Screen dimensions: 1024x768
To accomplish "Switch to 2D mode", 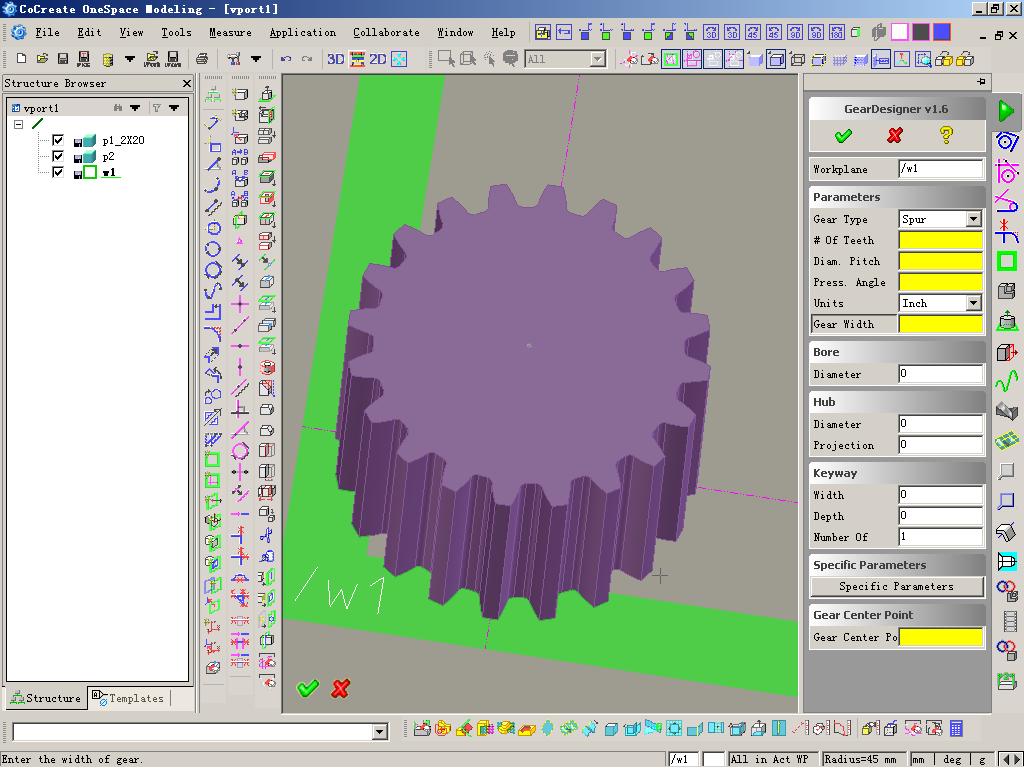I will coord(377,59).
